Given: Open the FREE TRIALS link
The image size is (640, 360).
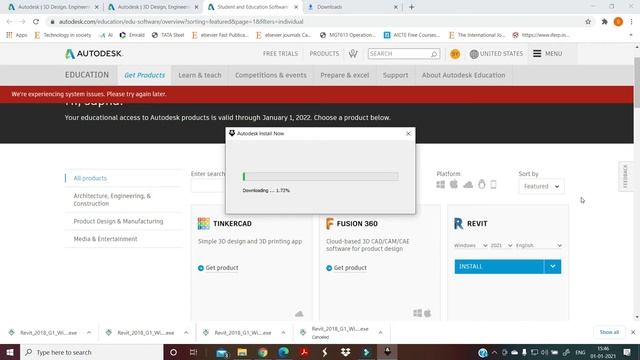Looking at the screenshot, I should [x=280, y=53].
